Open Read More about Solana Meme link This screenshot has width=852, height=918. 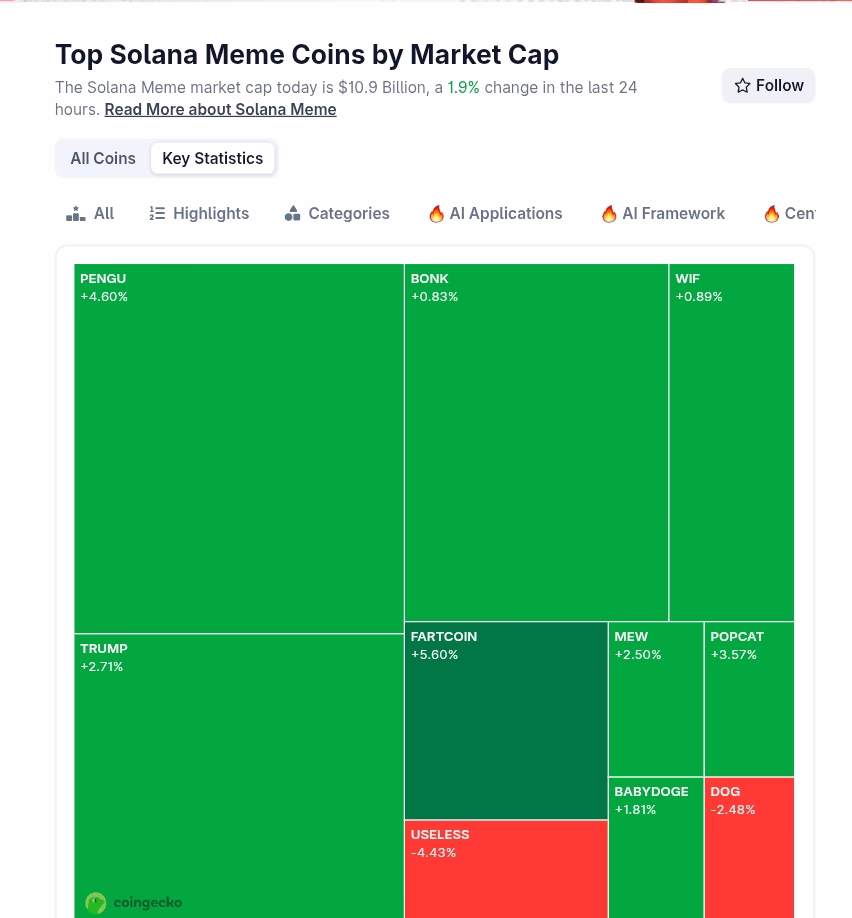(x=220, y=109)
